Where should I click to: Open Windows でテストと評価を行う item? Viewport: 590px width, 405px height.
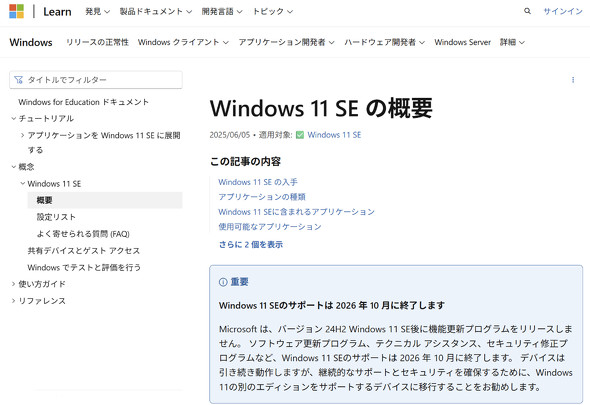(x=84, y=267)
